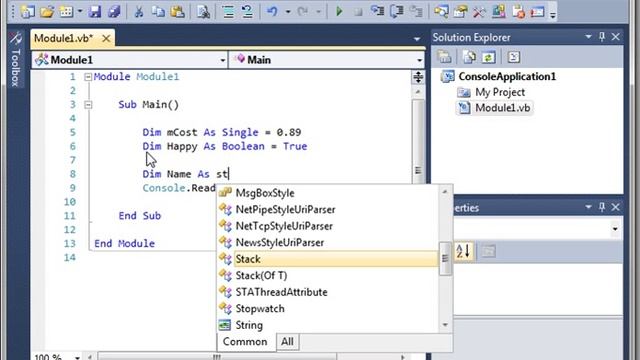Open the active documents list dropdown

[x=417, y=39]
